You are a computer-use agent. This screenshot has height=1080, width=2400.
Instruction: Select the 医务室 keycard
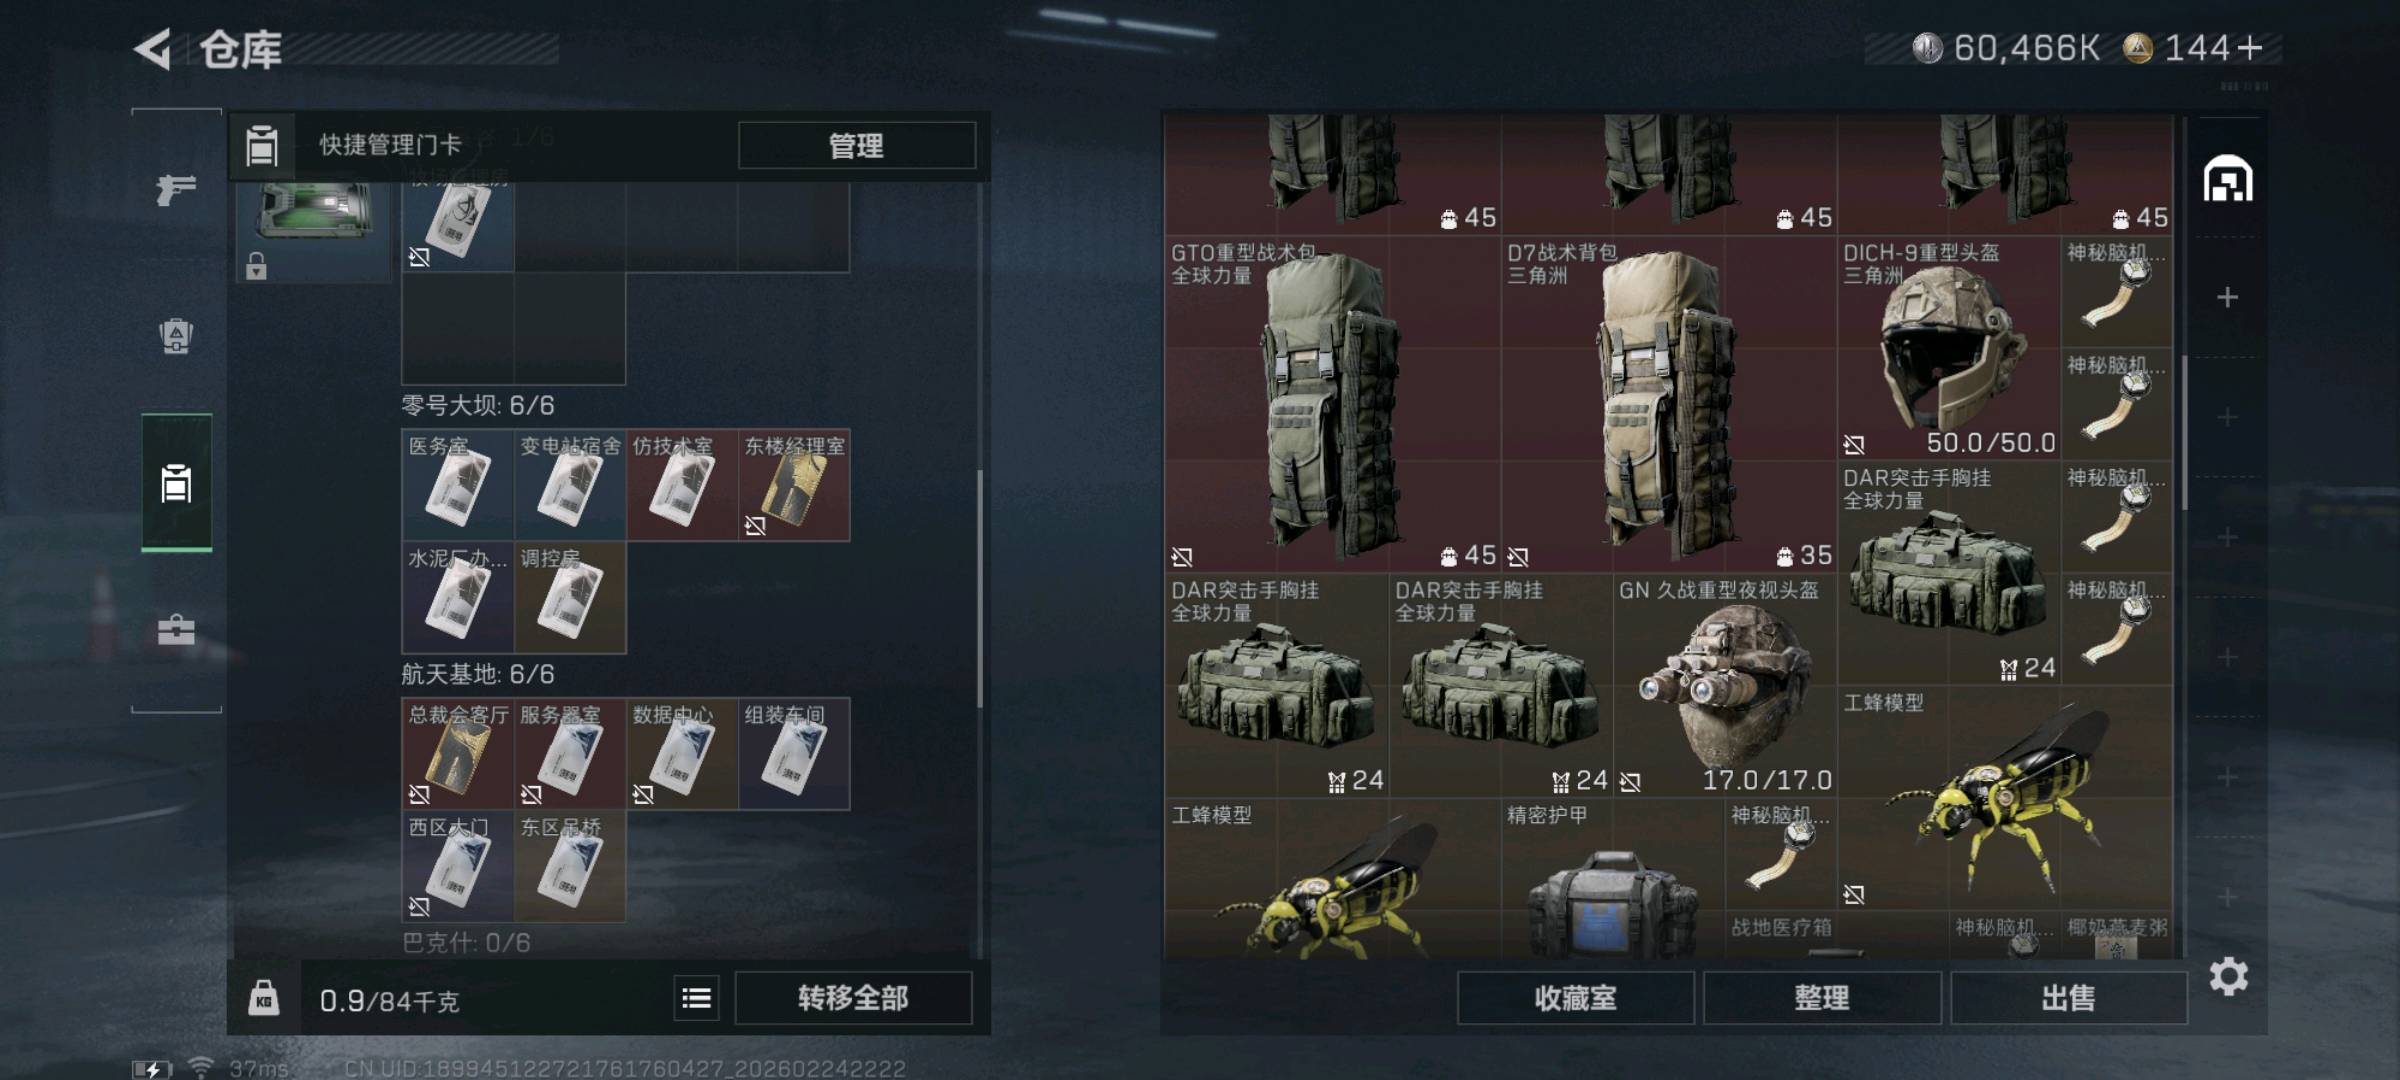point(457,485)
